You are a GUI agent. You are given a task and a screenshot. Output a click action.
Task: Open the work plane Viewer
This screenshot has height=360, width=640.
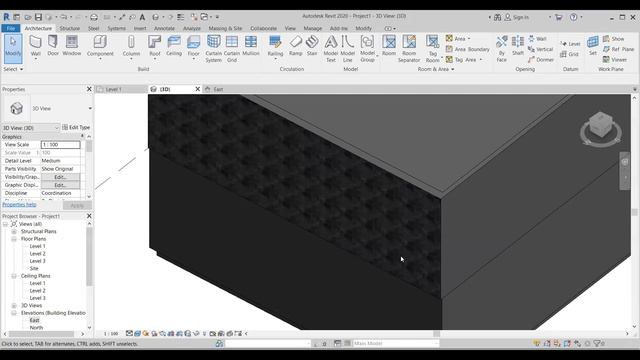click(615, 60)
